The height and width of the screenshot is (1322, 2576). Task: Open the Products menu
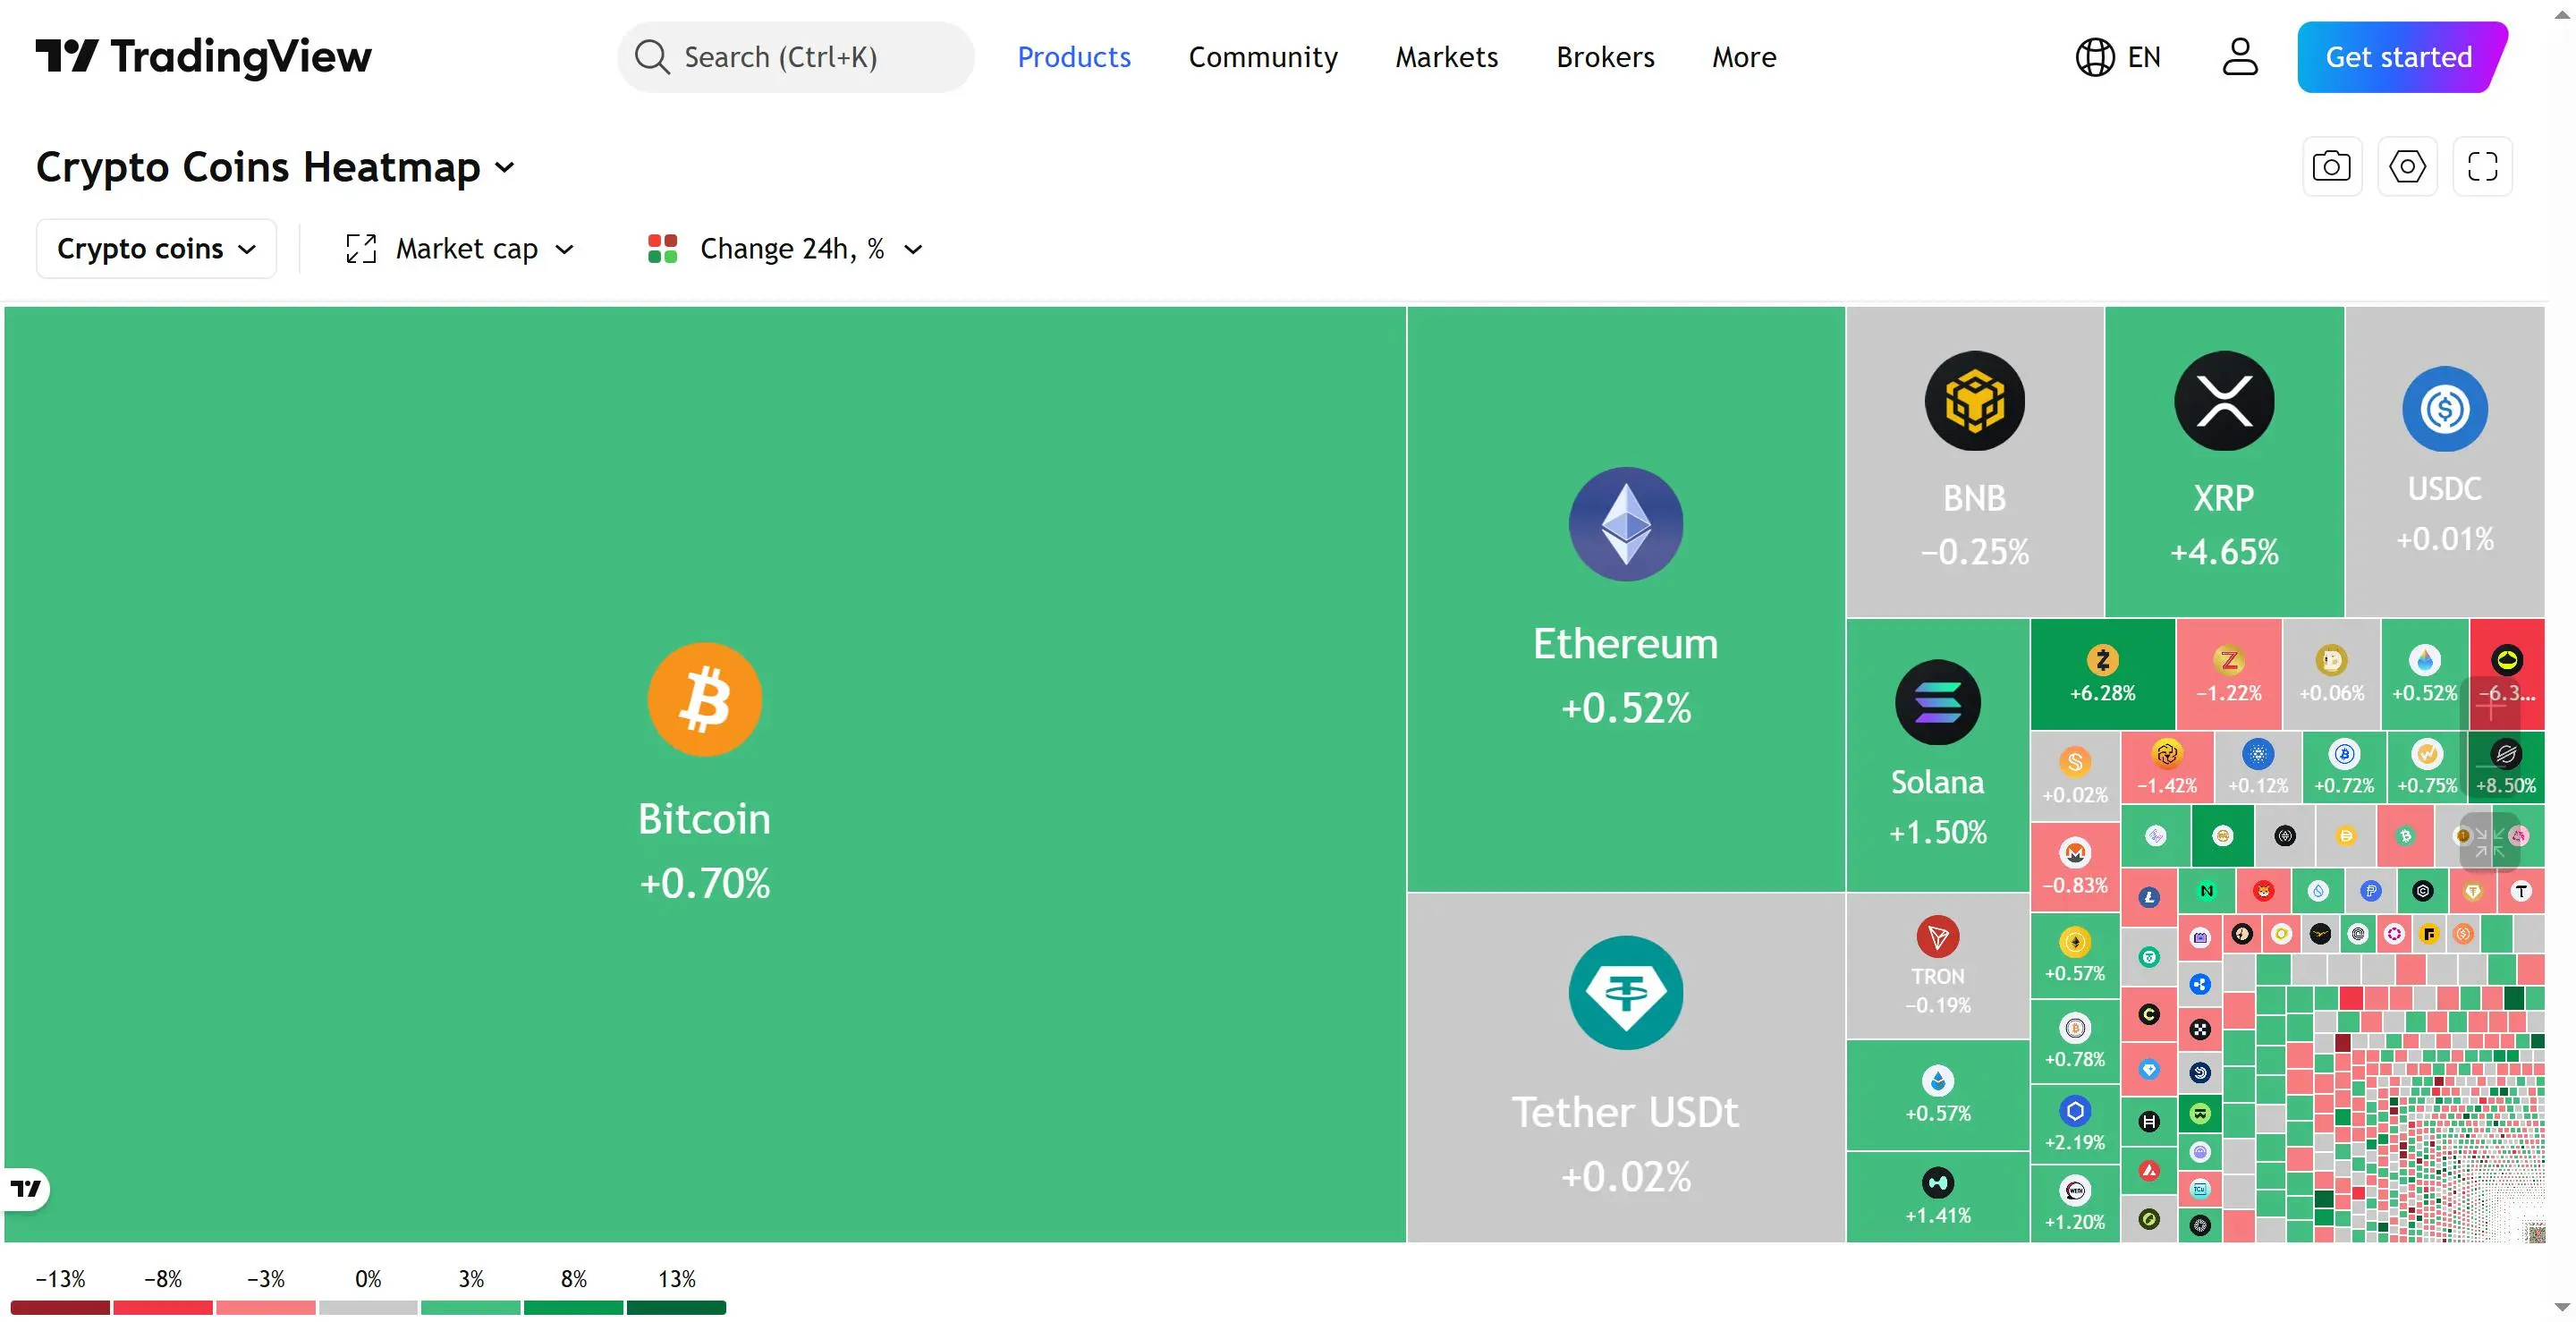[x=1074, y=57]
